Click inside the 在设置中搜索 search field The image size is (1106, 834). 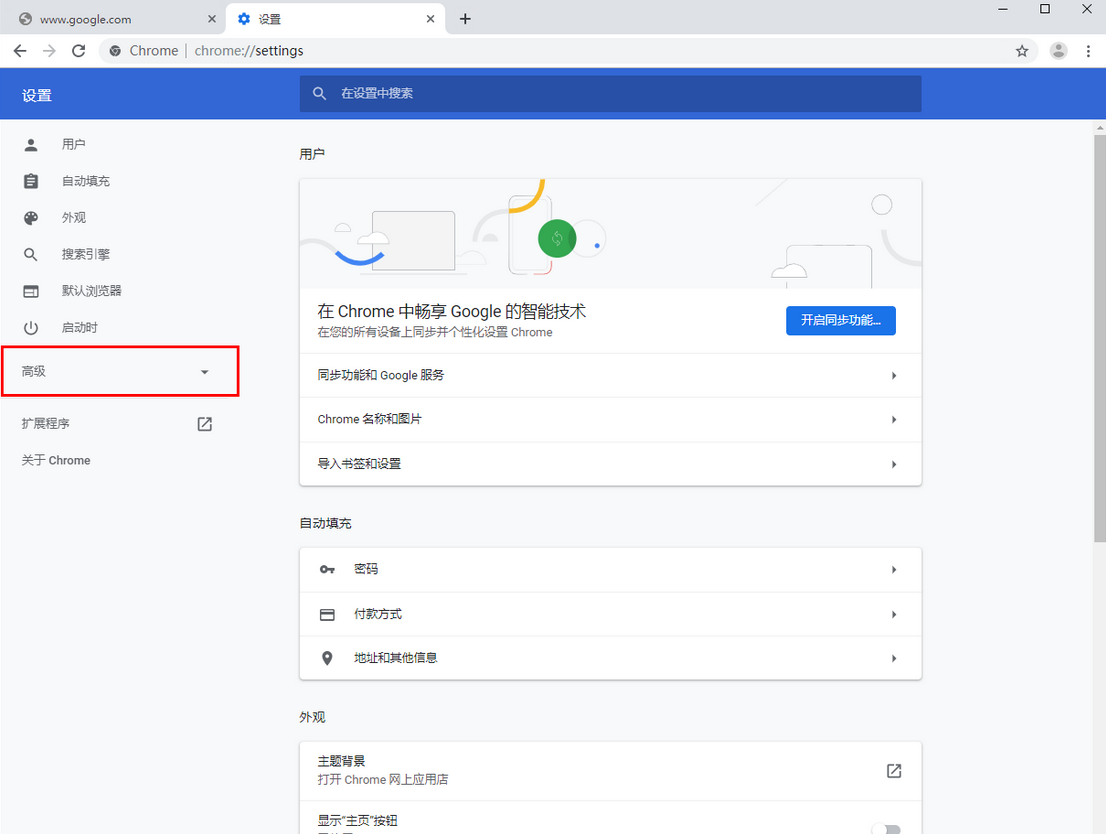610,93
